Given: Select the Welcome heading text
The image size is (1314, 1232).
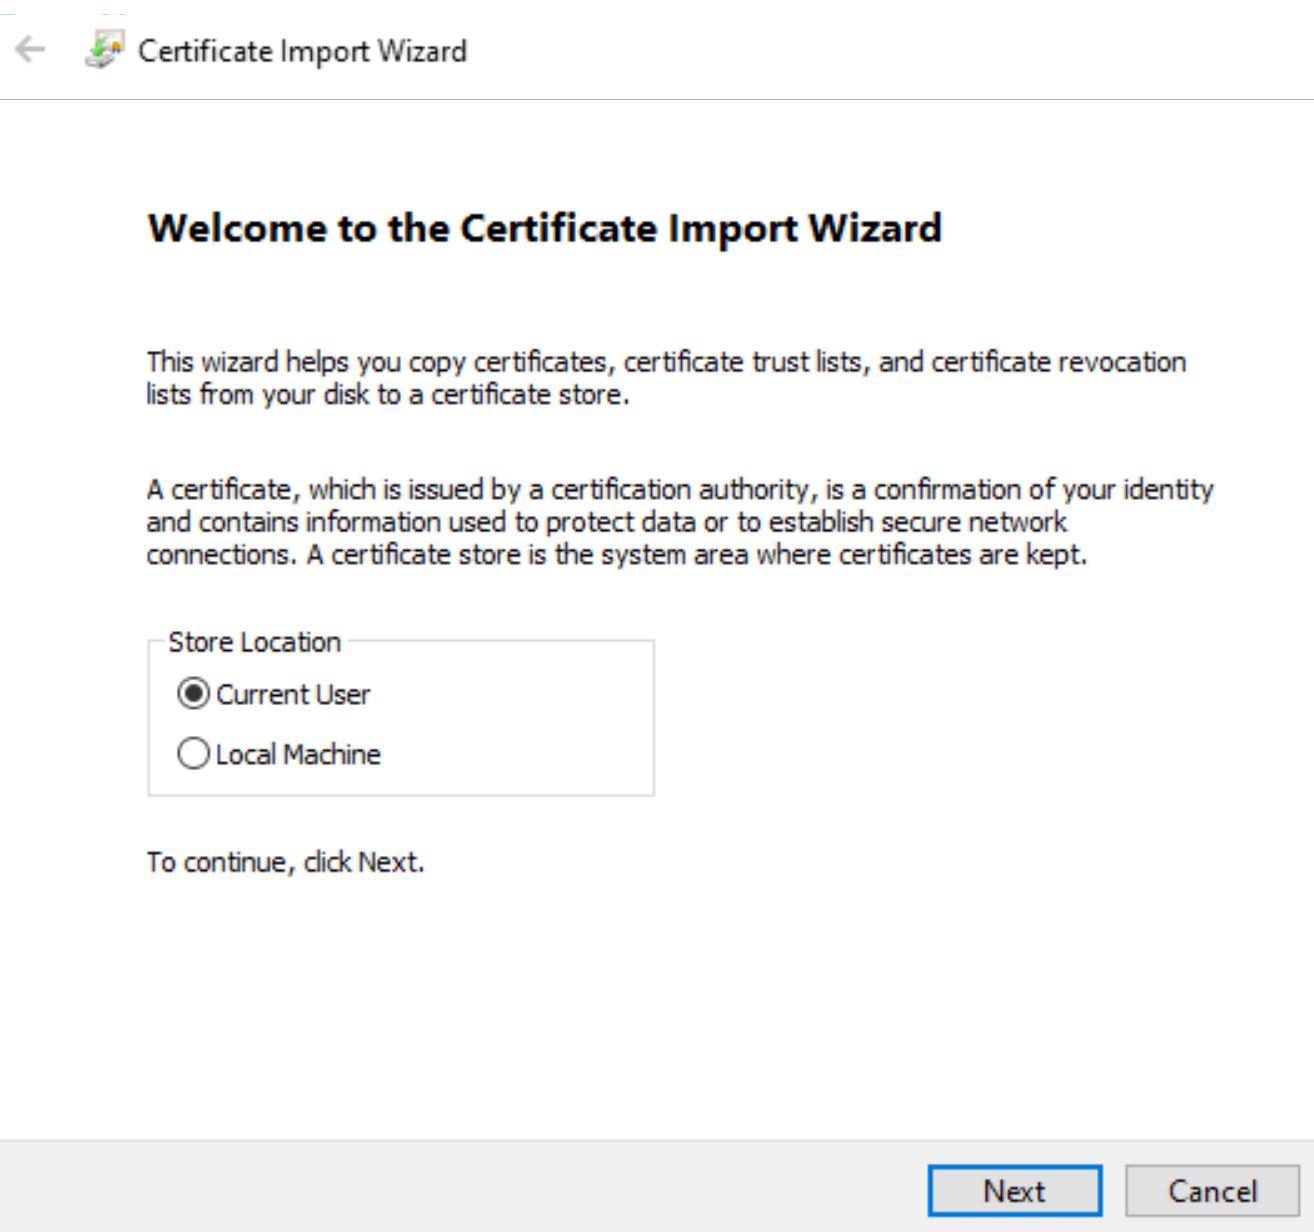Looking at the screenshot, I should pos(545,228).
